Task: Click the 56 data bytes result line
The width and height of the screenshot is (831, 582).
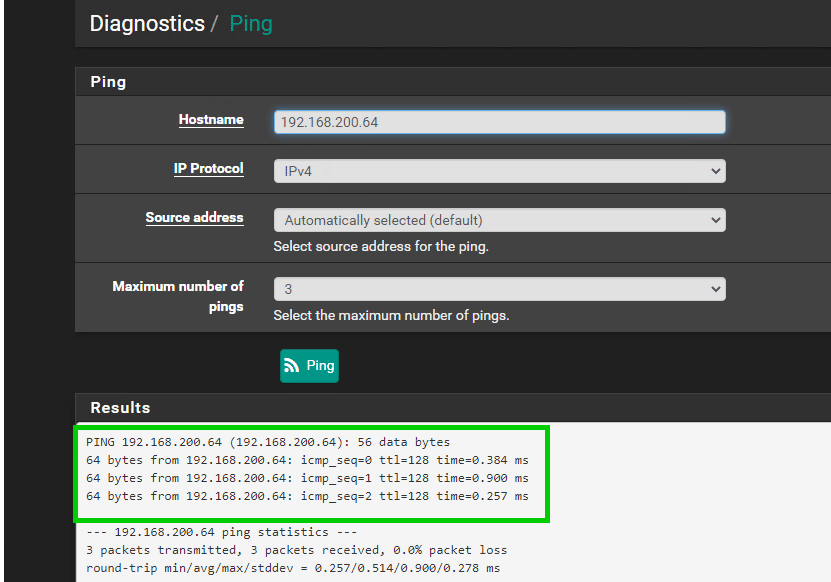Action: [268, 442]
